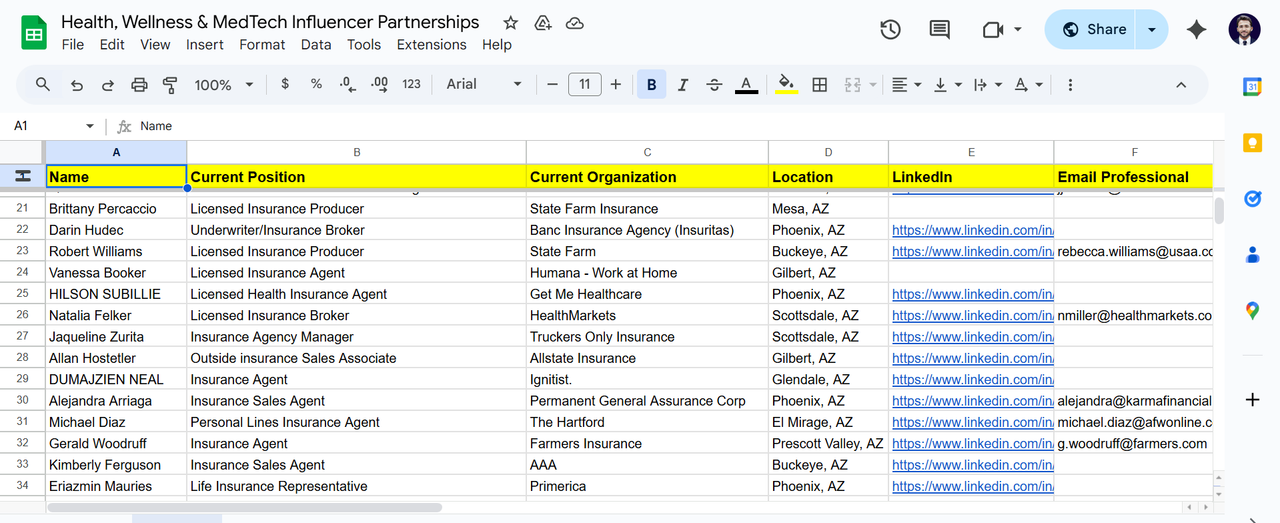Open the Google account avatar
The image size is (1280, 523).
[x=1245, y=30]
